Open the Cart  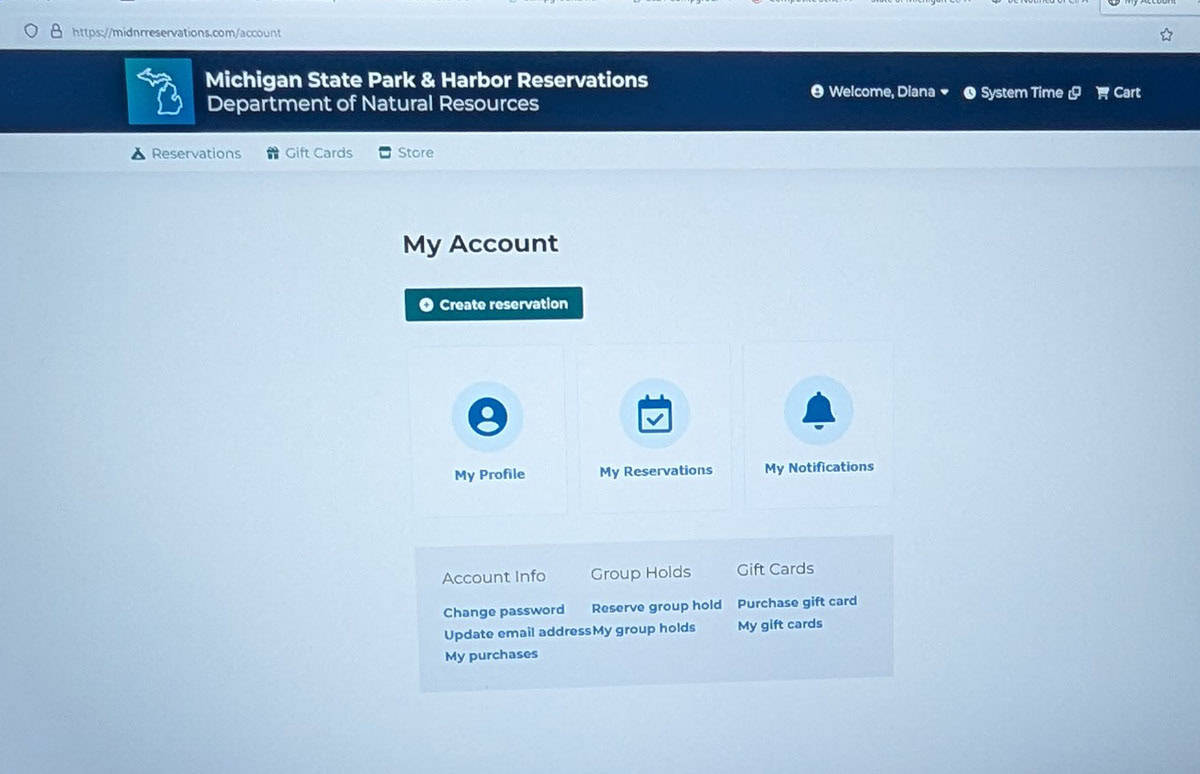[1118, 93]
